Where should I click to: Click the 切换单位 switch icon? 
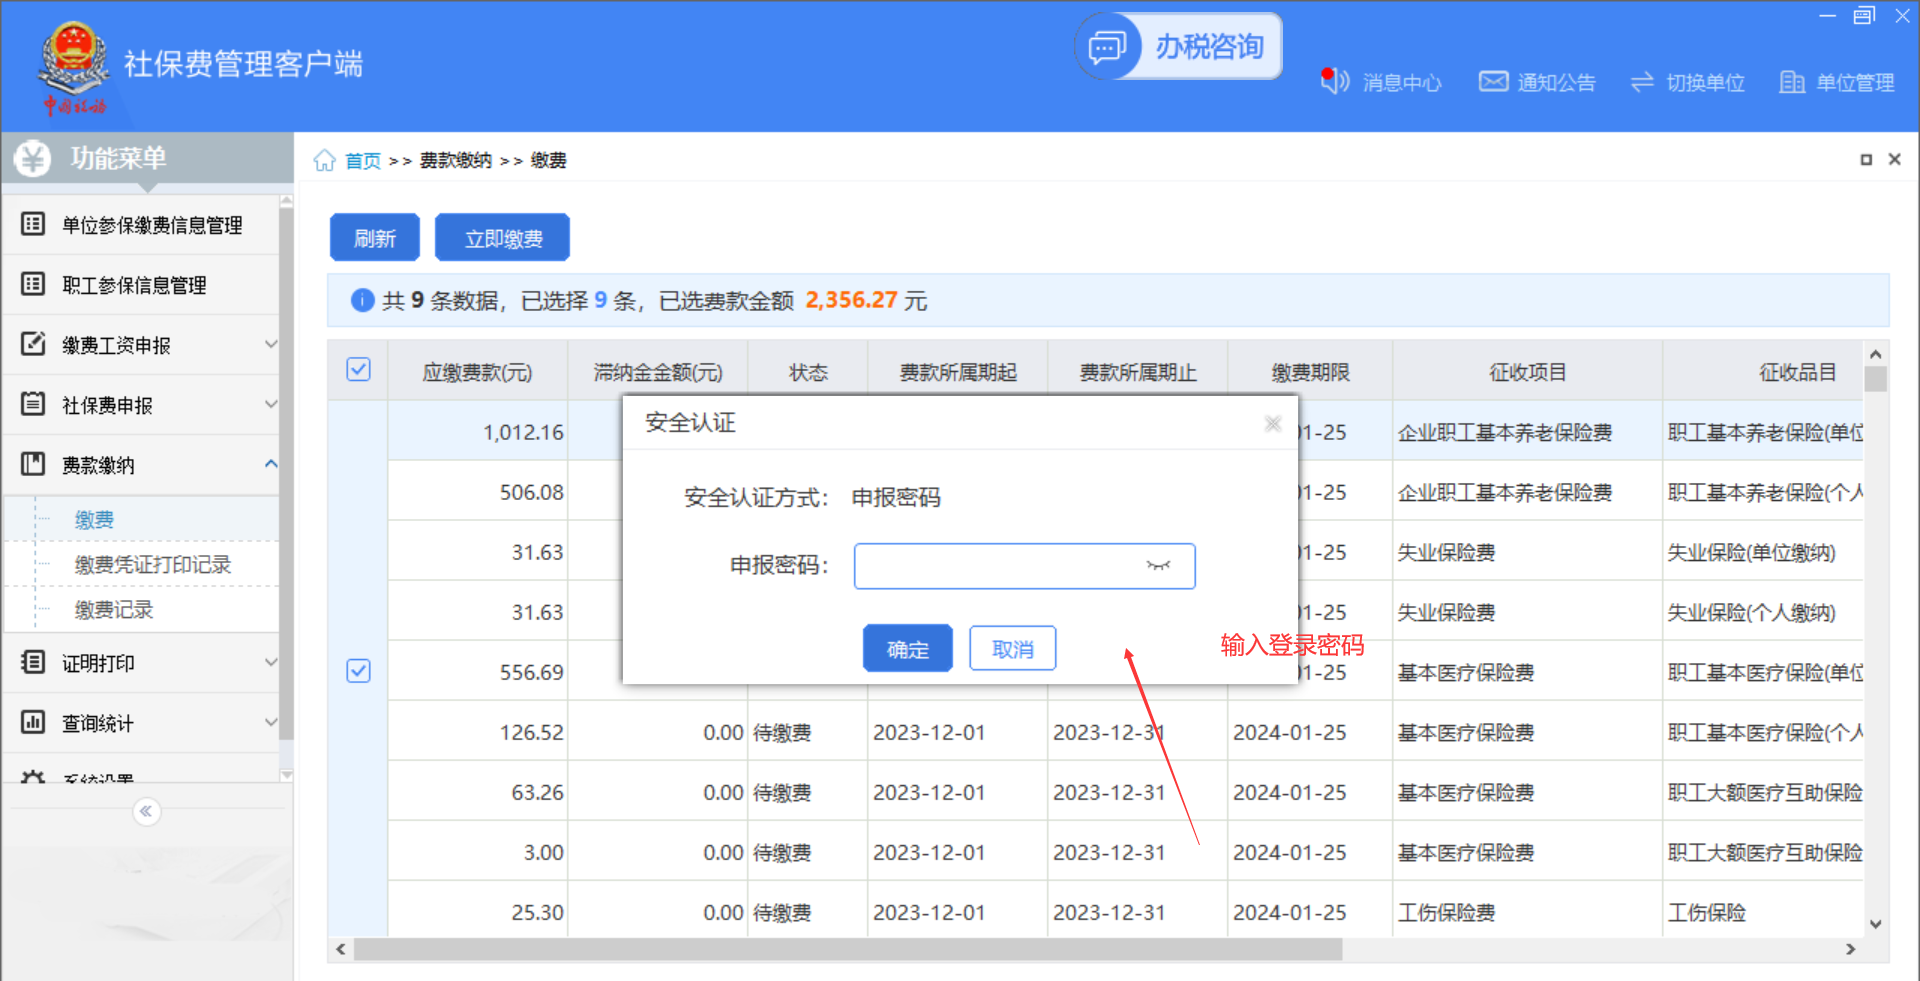(x=1642, y=82)
